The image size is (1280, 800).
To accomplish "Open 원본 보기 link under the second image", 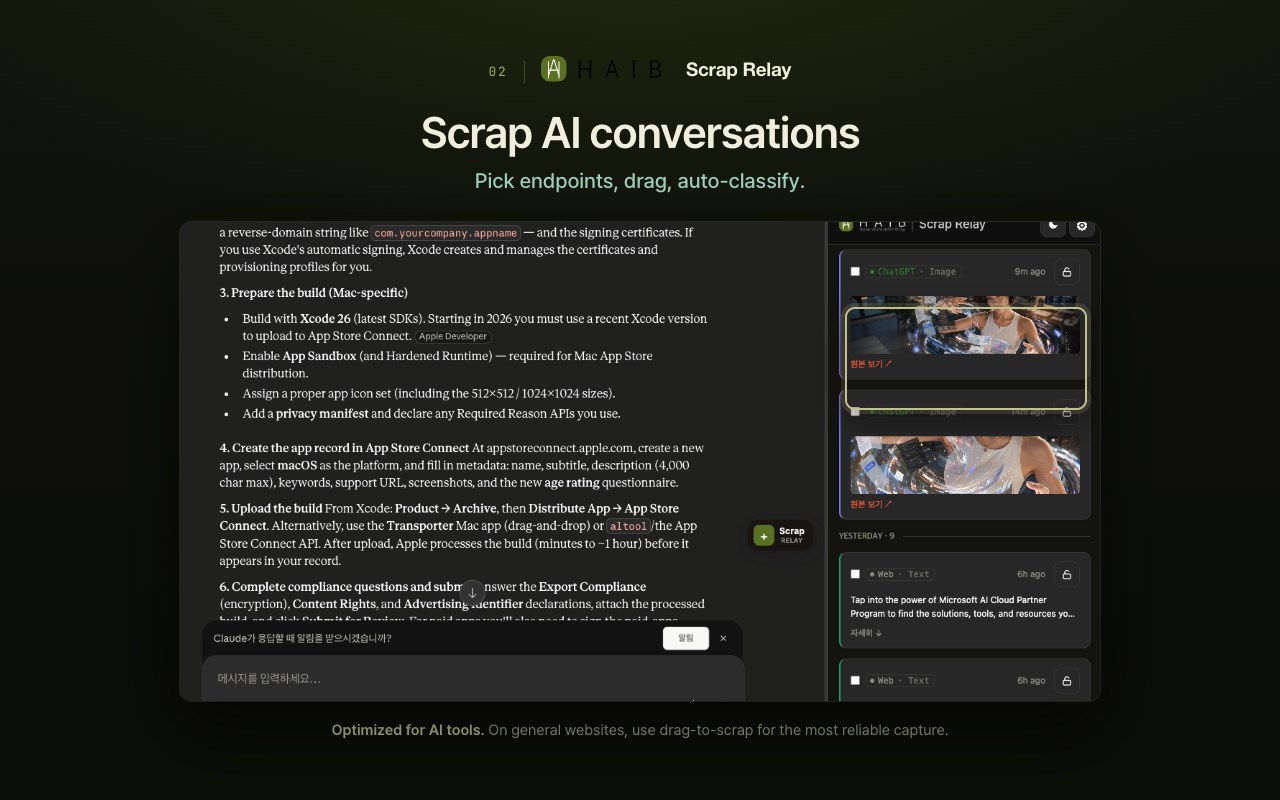I will [871, 504].
